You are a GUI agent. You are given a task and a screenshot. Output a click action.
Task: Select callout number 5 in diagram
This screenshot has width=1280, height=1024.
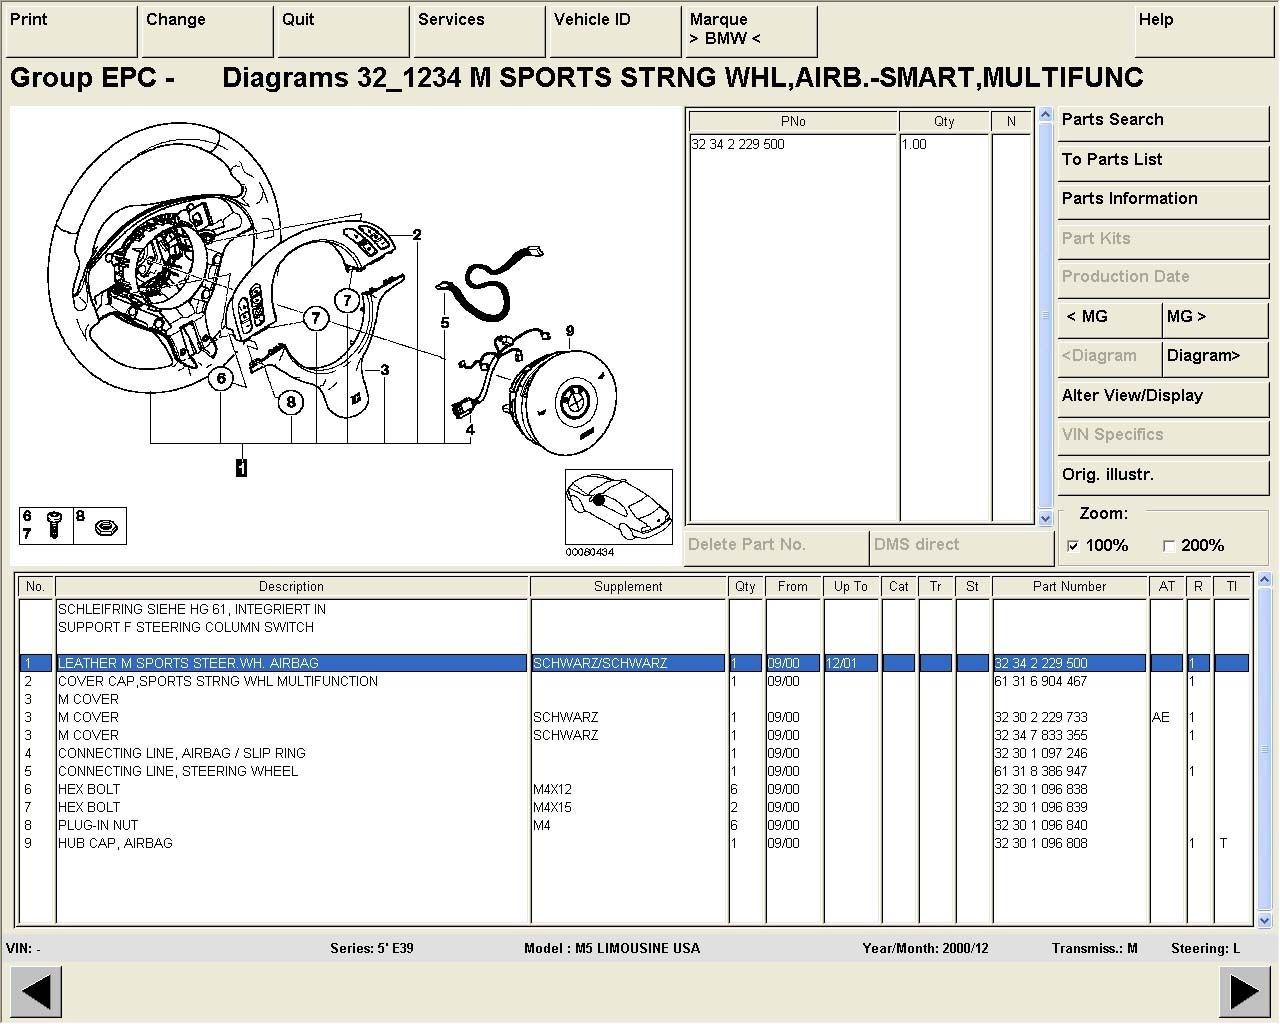(x=445, y=322)
